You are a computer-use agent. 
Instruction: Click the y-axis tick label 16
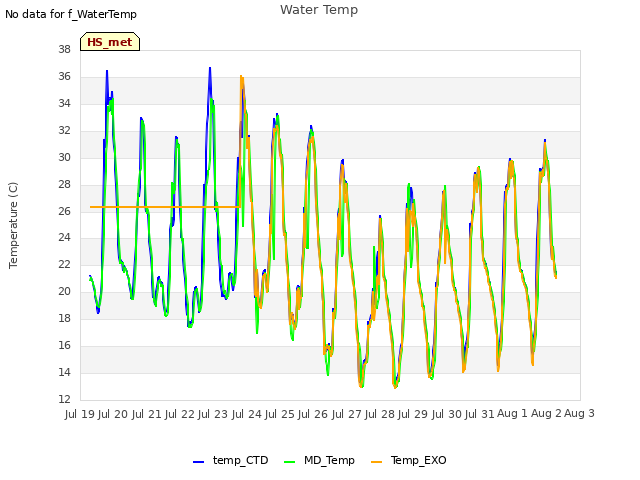[x=64, y=345]
